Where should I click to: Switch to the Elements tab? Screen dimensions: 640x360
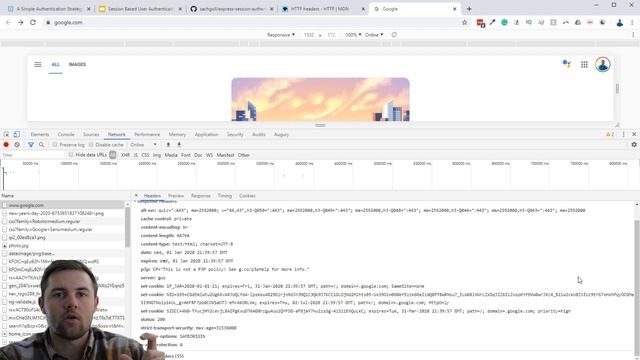tap(40, 134)
